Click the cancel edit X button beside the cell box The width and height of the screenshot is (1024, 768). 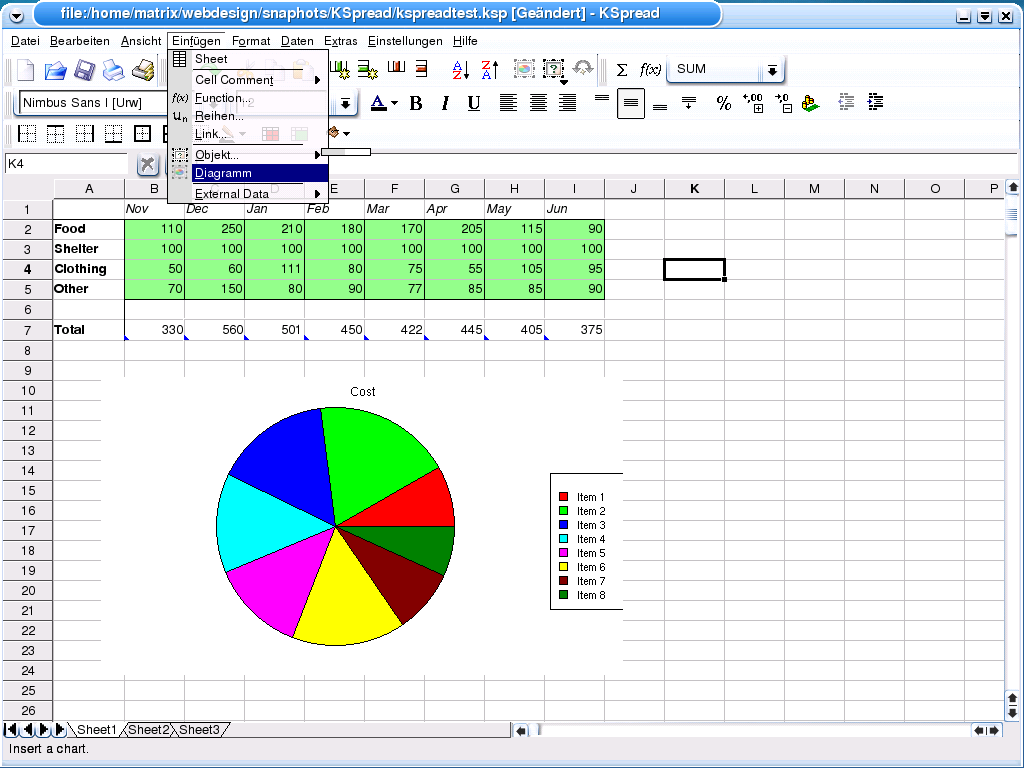(x=147, y=164)
